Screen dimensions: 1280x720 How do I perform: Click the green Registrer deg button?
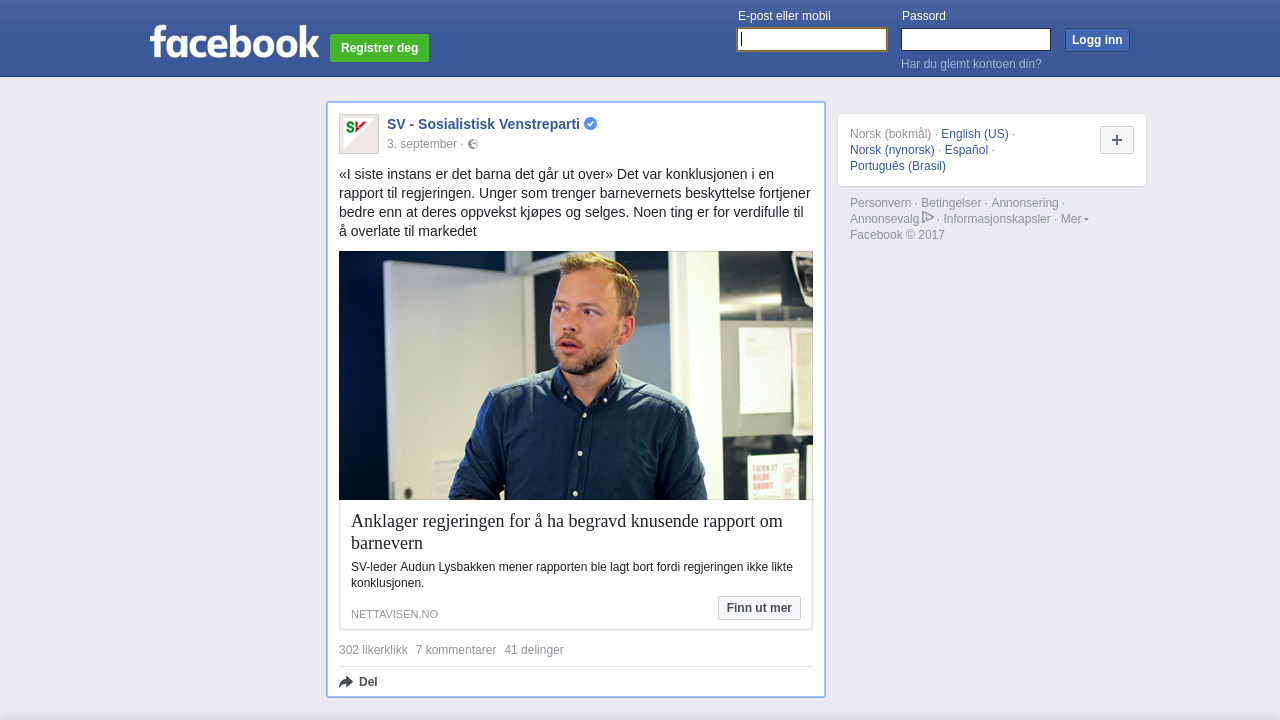pyautogui.click(x=379, y=48)
